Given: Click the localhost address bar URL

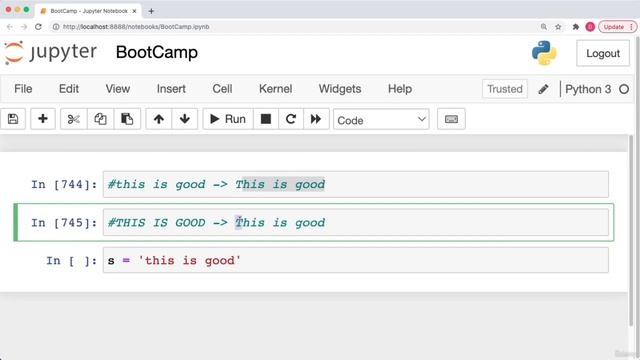Looking at the screenshot, I should coord(136,27).
